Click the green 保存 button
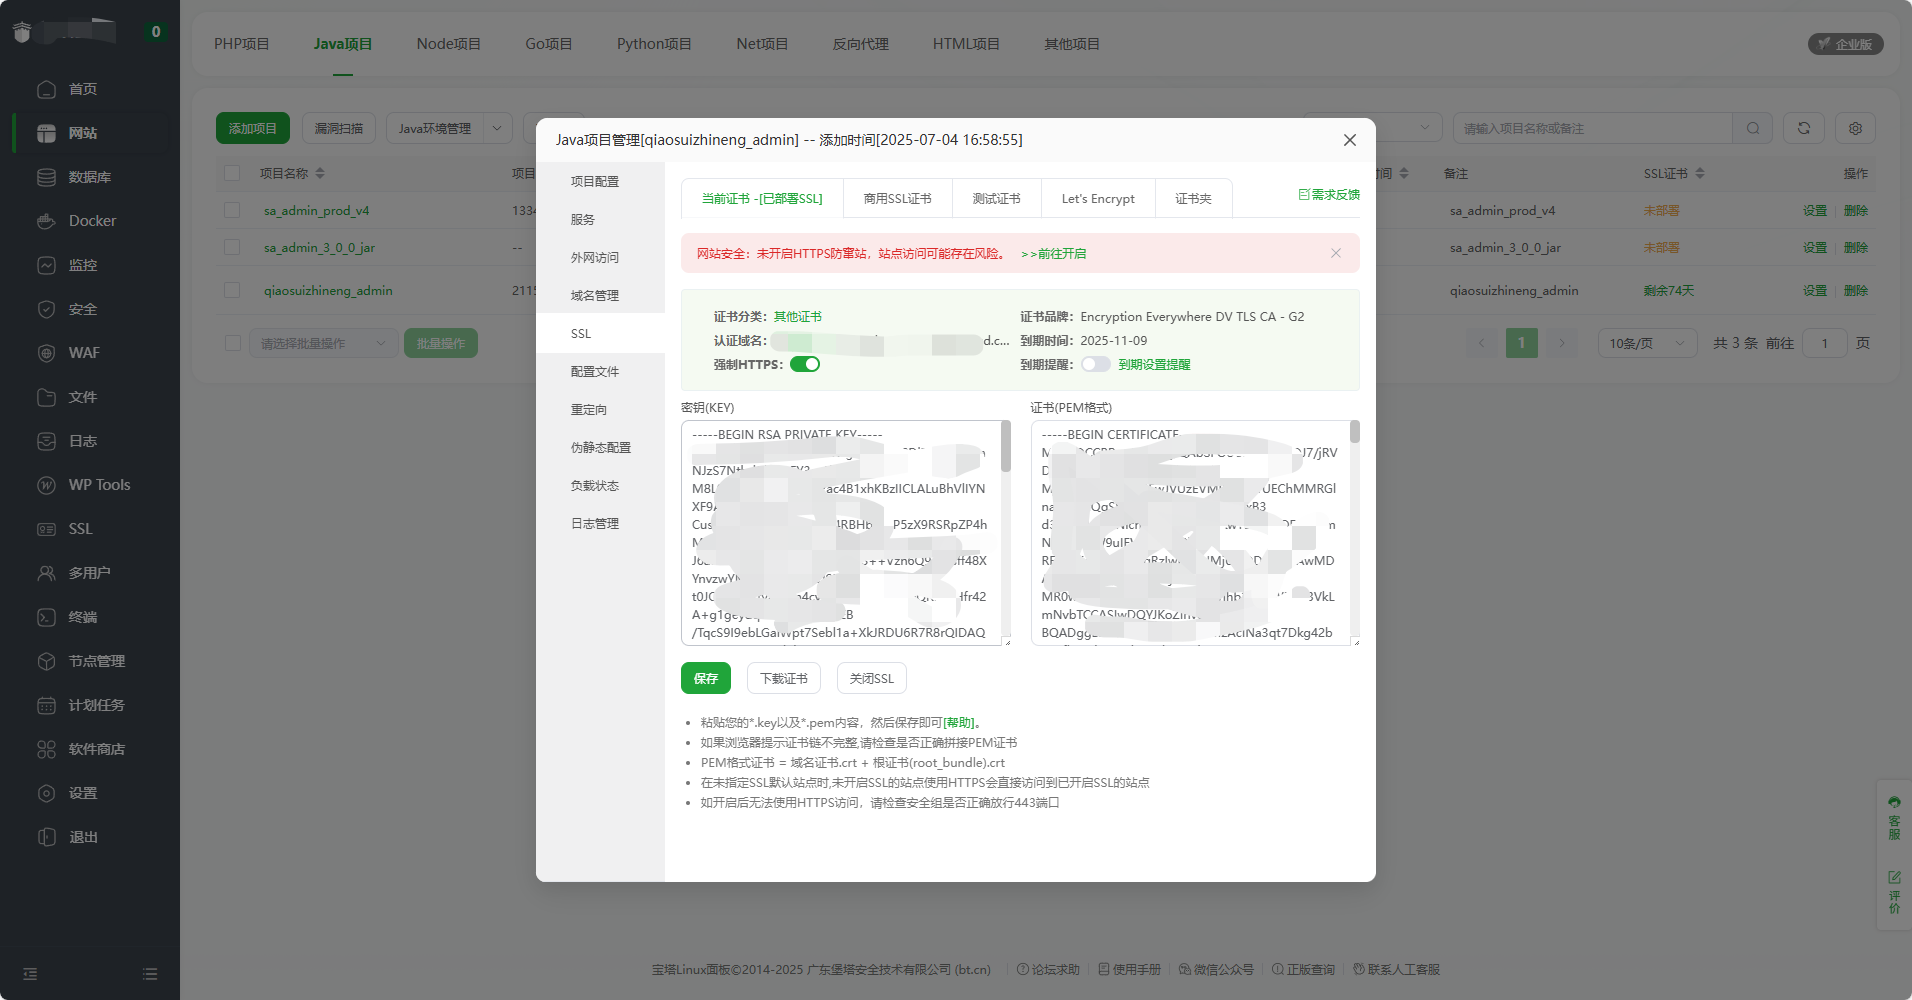The height and width of the screenshot is (1000, 1912). [706, 678]
